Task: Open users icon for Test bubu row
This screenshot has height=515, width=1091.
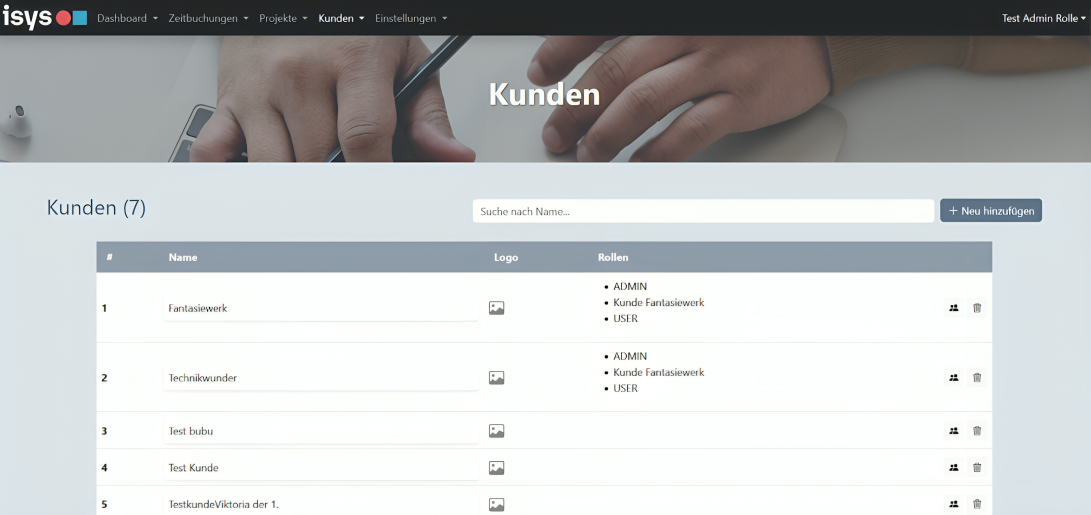Action: click(954, 431)
